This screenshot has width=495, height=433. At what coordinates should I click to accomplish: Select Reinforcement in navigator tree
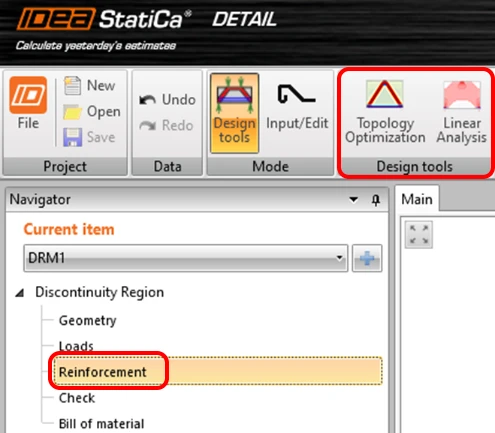coord(217,371)
